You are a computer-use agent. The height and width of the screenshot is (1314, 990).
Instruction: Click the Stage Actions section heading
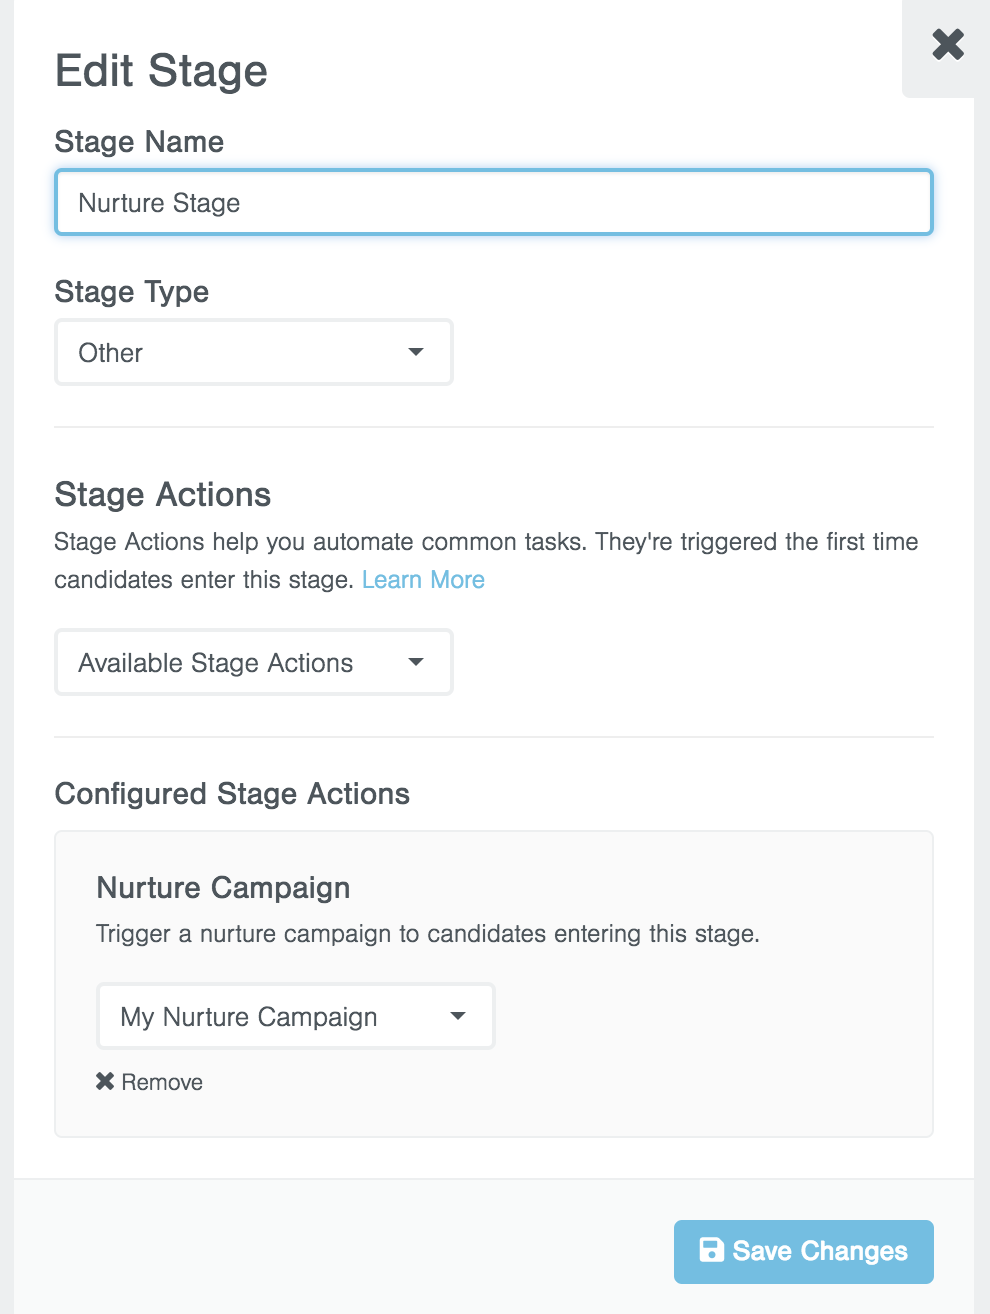163,495
